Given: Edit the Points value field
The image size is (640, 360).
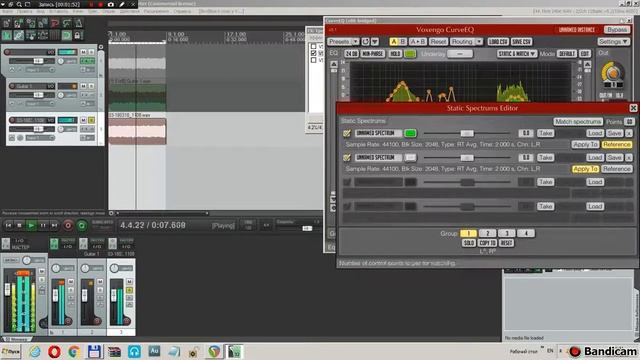Looking at the screenshot, I should pyautogui.click(x=629, y=122).
